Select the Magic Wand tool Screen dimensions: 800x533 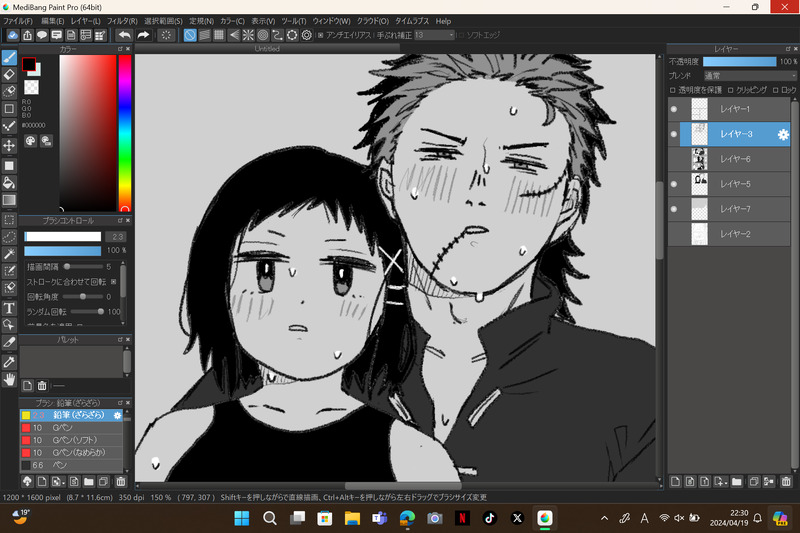9,254
